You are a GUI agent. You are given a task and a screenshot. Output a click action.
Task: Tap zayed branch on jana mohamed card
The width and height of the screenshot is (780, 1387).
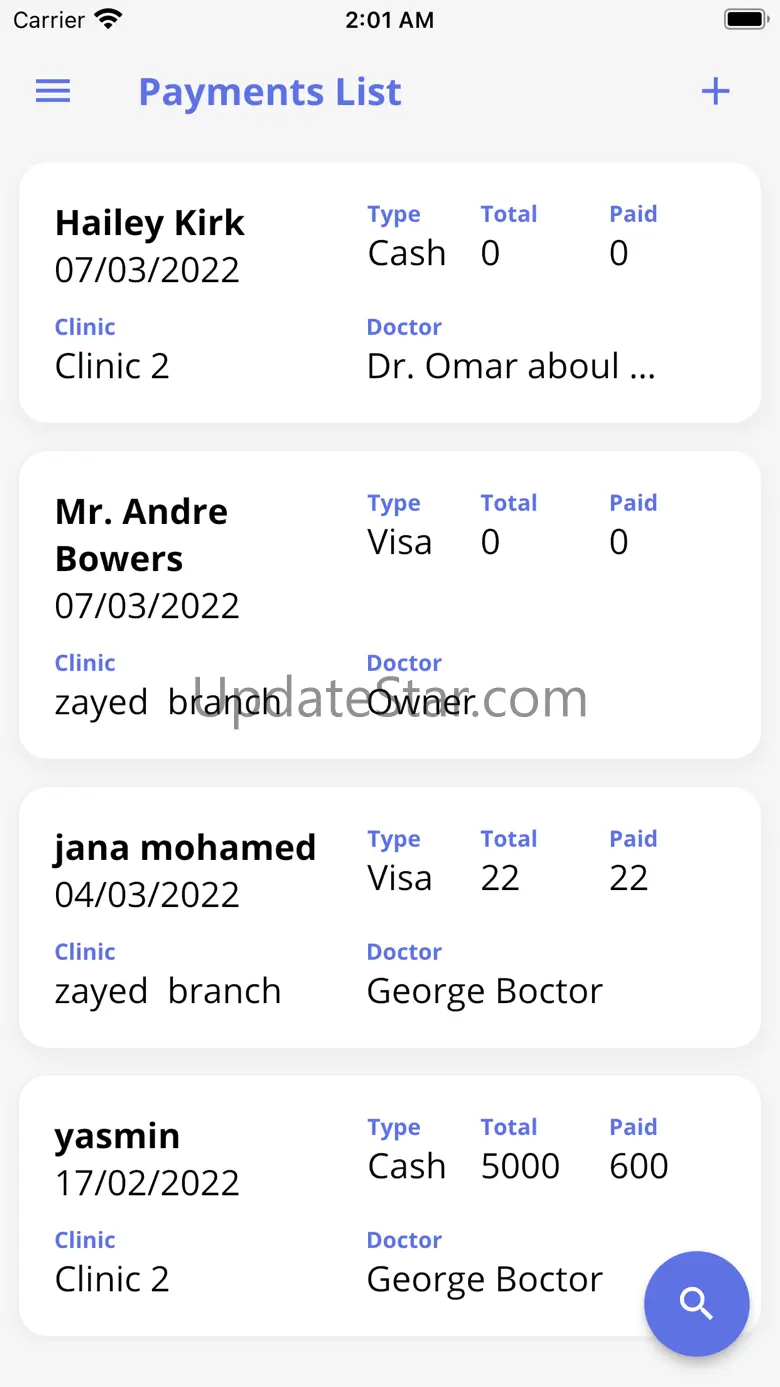click(x=167, y=991)
